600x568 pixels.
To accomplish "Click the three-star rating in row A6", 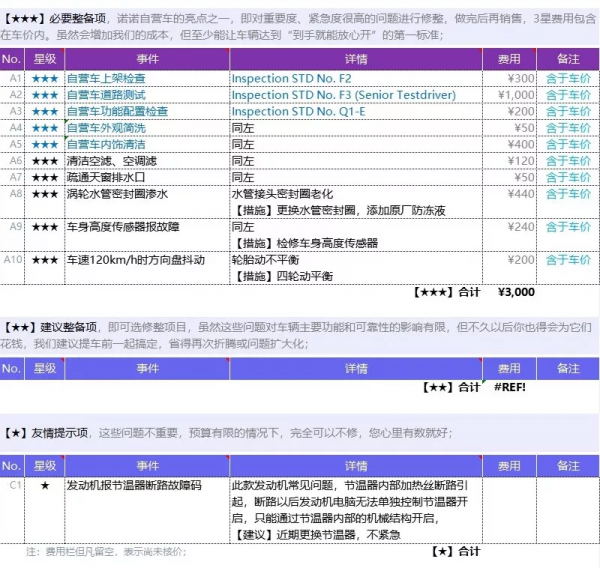I will tap(45, 161).
